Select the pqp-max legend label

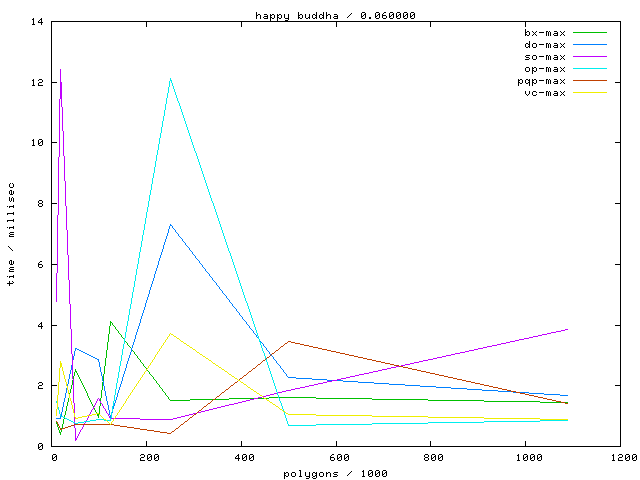[x=542, y=81]
